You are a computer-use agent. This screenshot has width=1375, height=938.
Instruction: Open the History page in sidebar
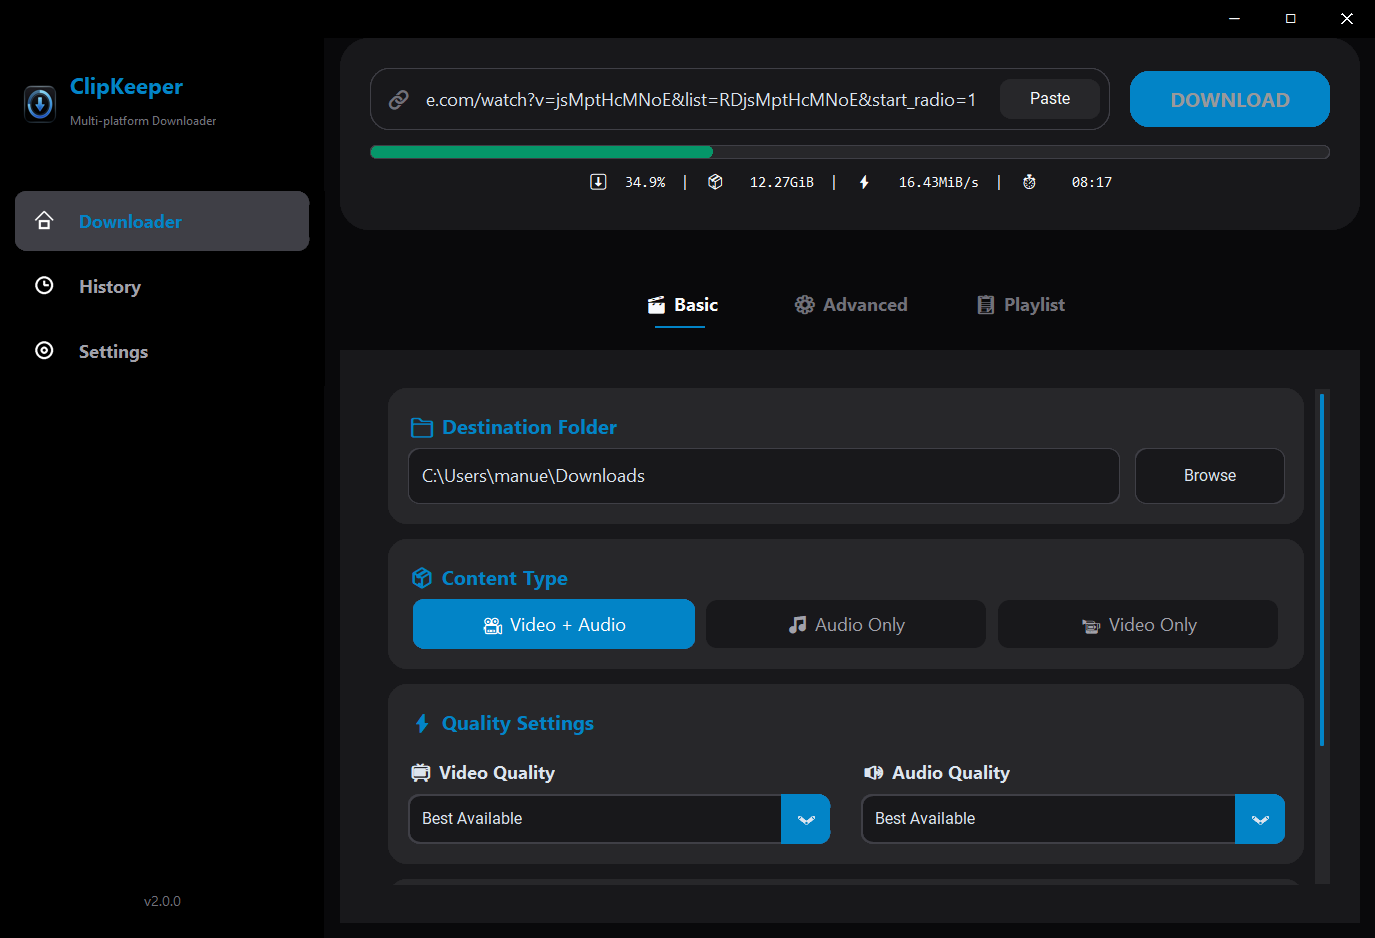162,286
